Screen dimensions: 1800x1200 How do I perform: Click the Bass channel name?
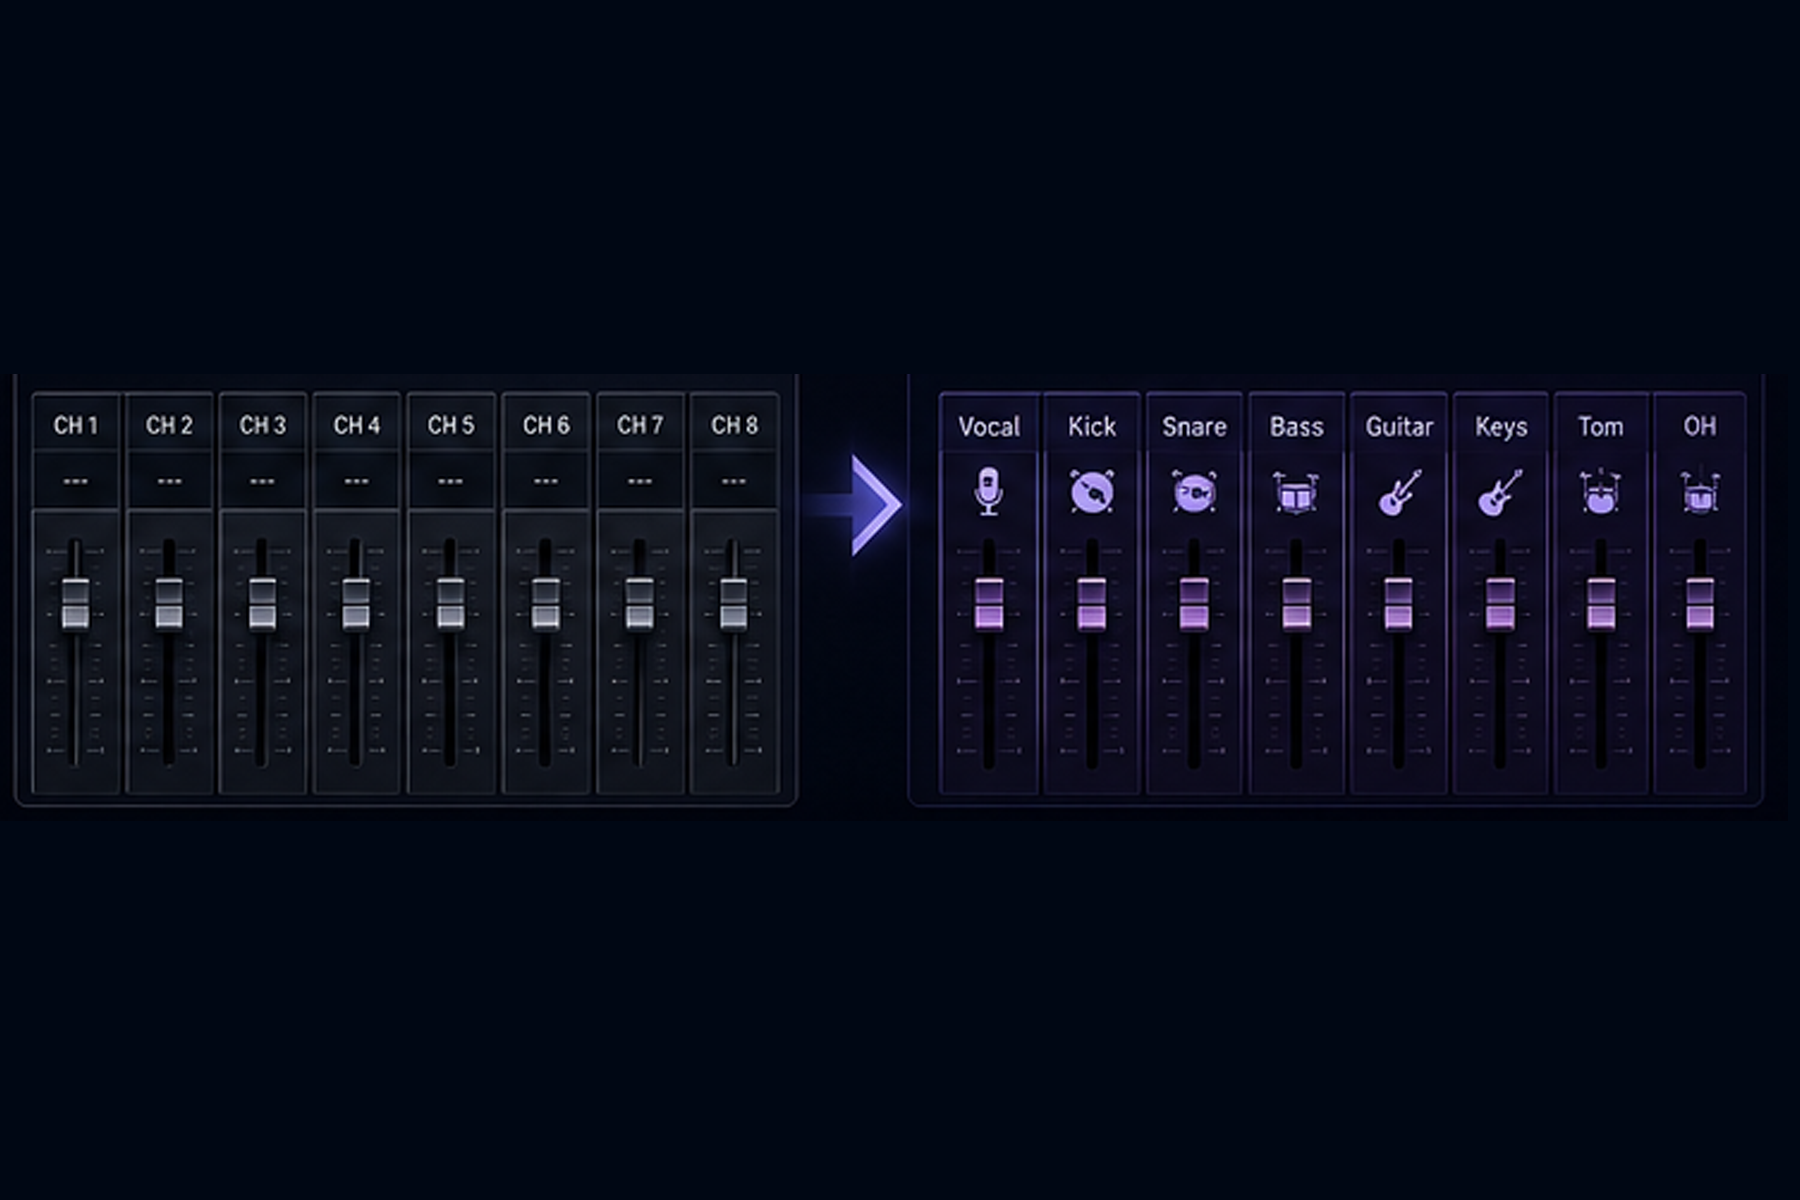click(x=1296, y=427)
